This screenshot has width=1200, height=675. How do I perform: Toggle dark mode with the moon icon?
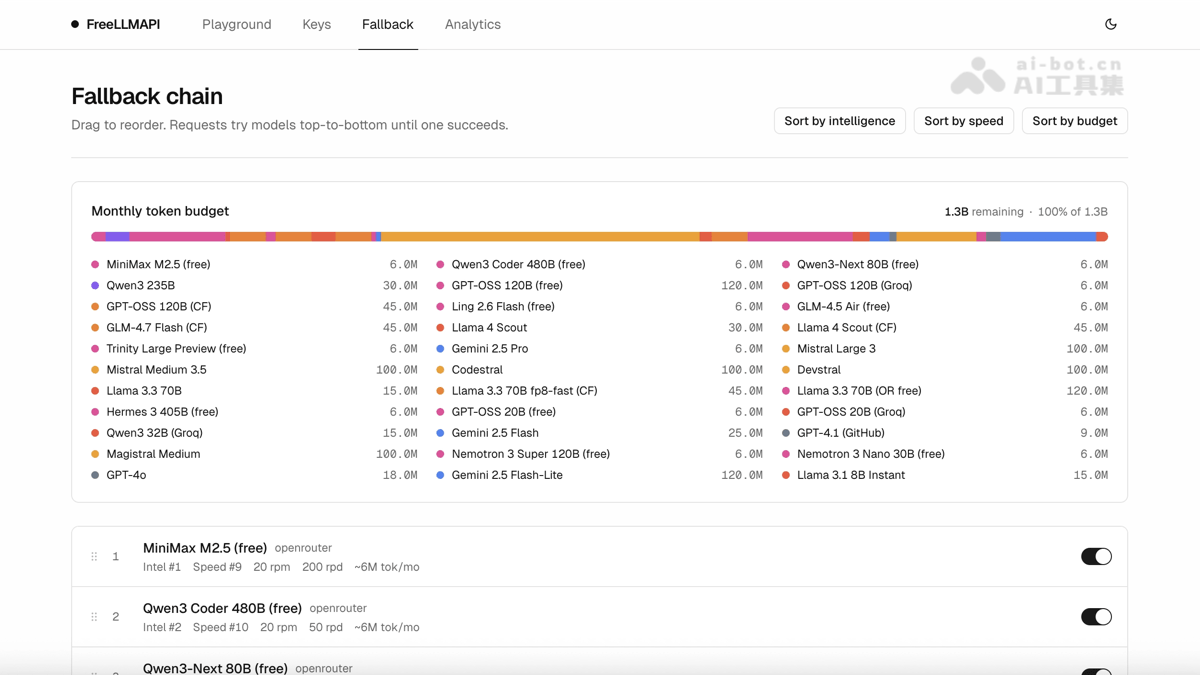[1110, 24]
